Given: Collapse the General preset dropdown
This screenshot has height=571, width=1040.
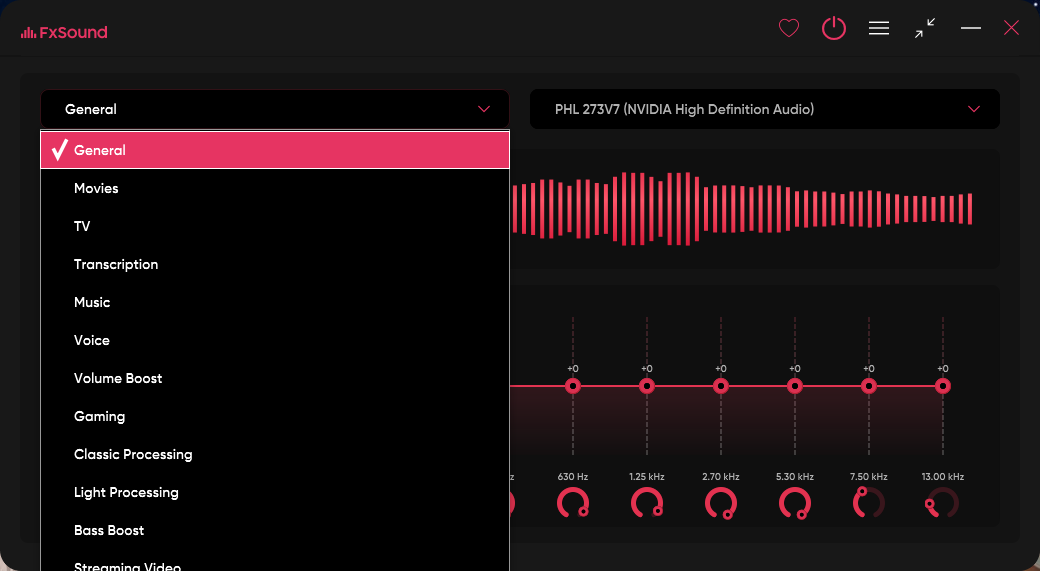Looking at the screenshot, I should 274,109.
